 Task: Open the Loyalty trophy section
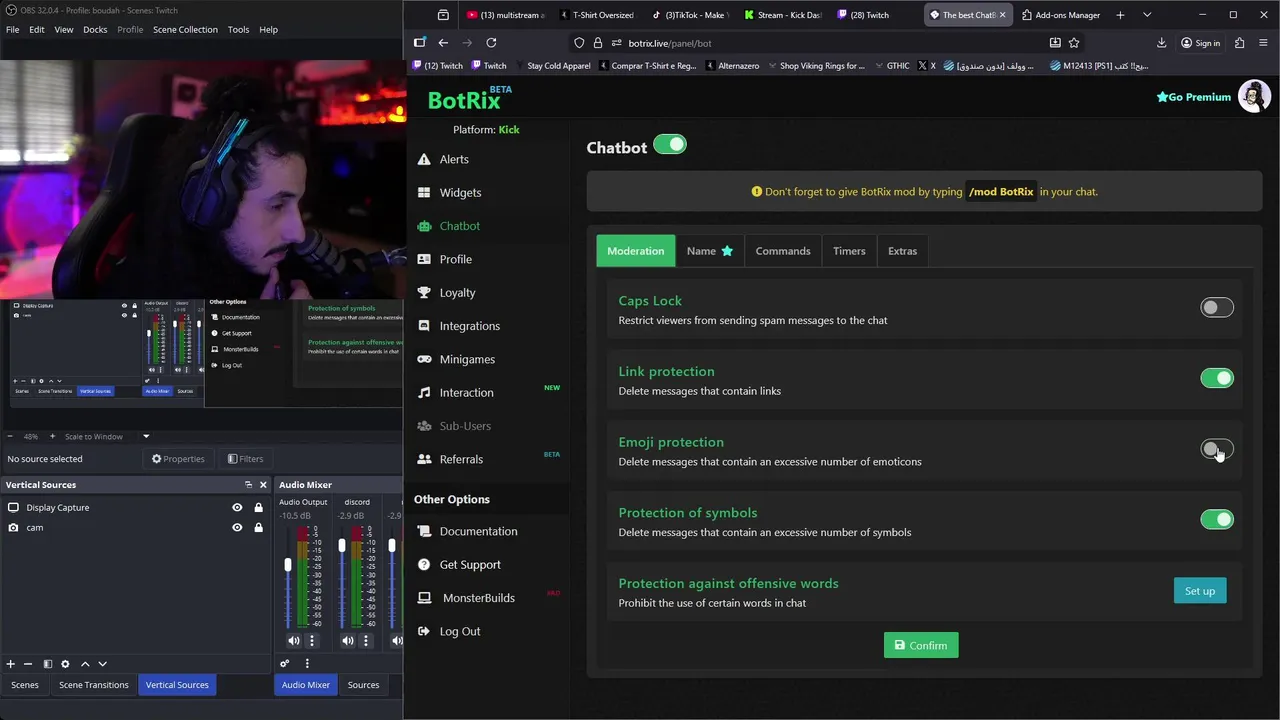point(457,292)
